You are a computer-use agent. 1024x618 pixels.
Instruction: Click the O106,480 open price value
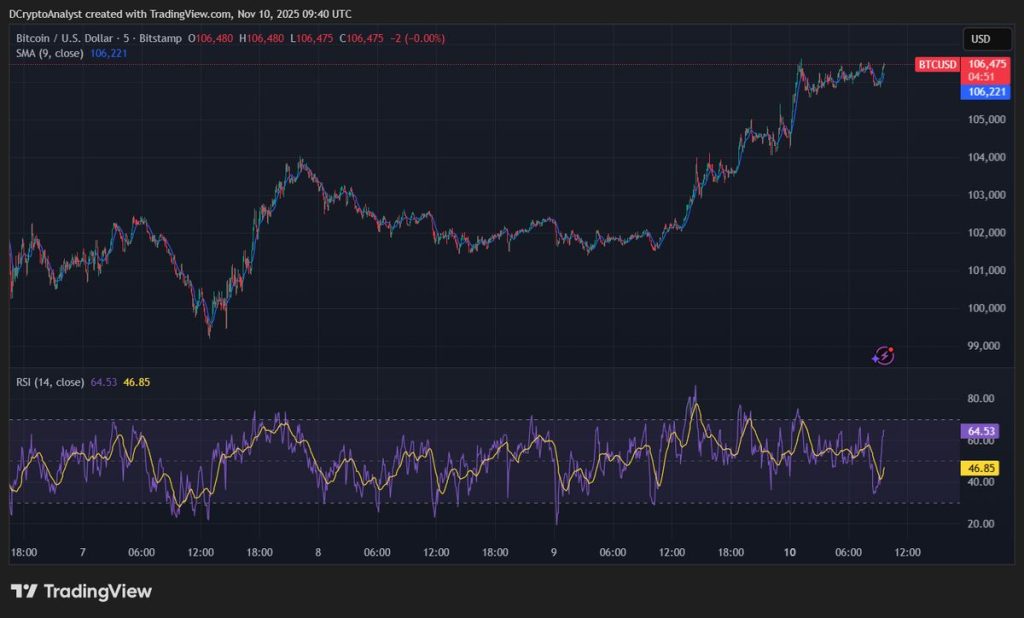point(212,38)
